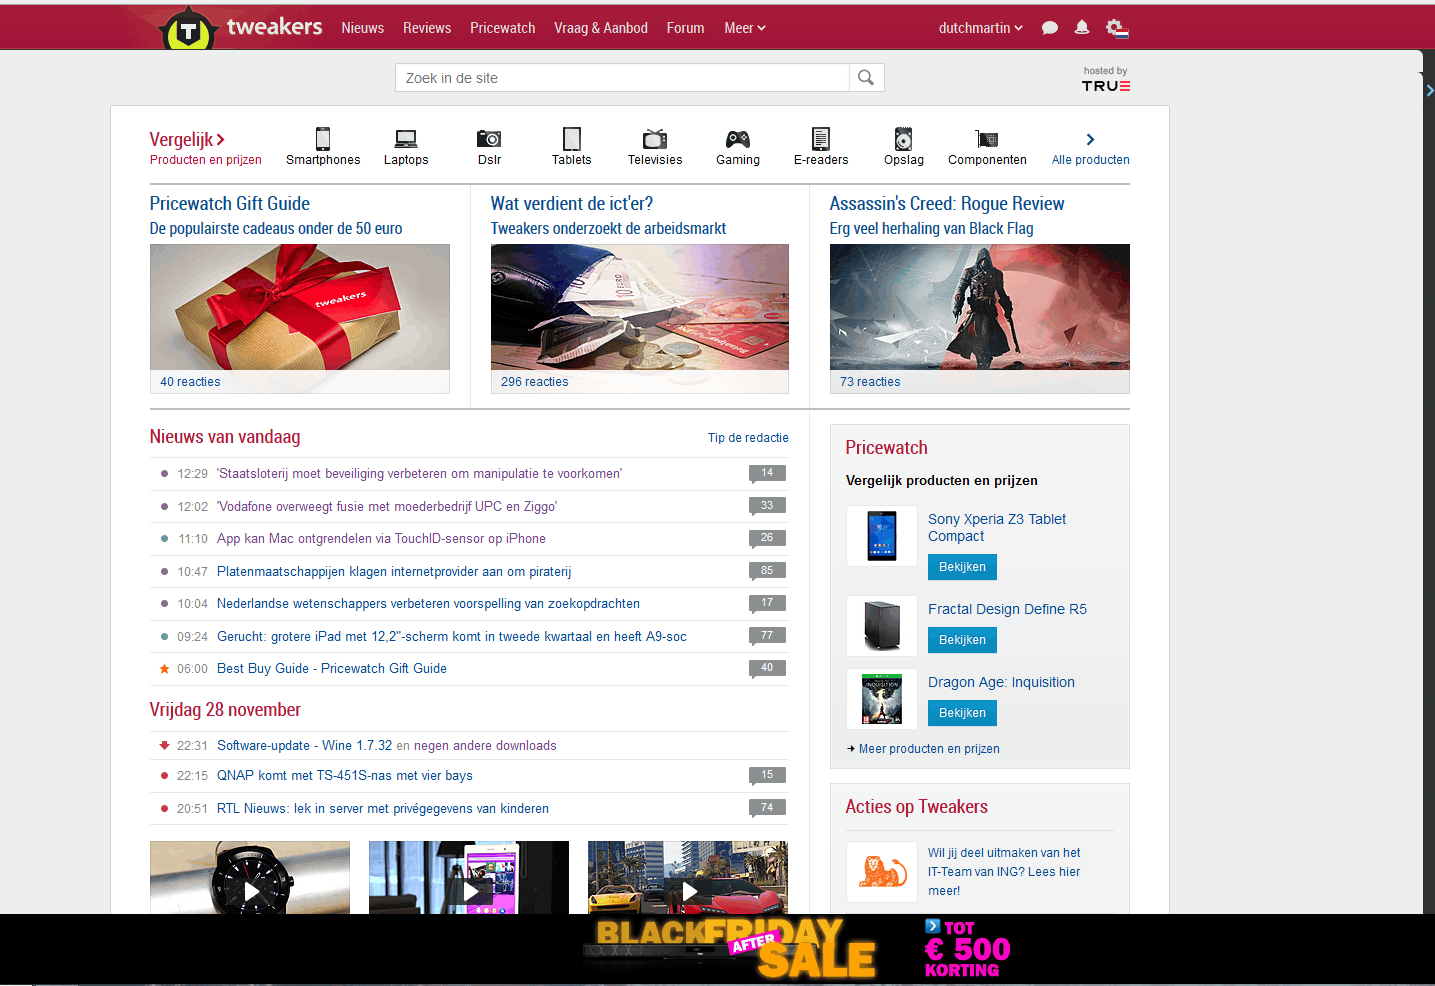Viewport: 1435px width, 986px height.
Task: Open comment count 33 for Vodafone article
Action: 767,506
